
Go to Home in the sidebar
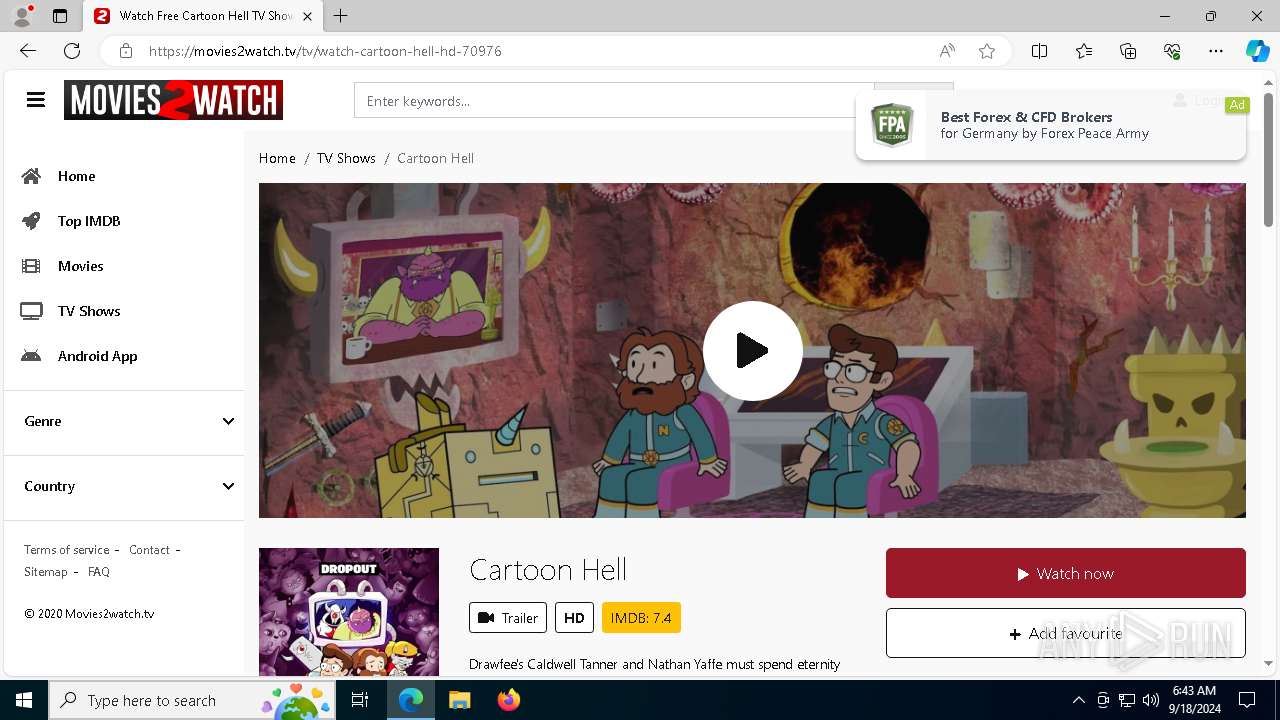tap(76, 176)
